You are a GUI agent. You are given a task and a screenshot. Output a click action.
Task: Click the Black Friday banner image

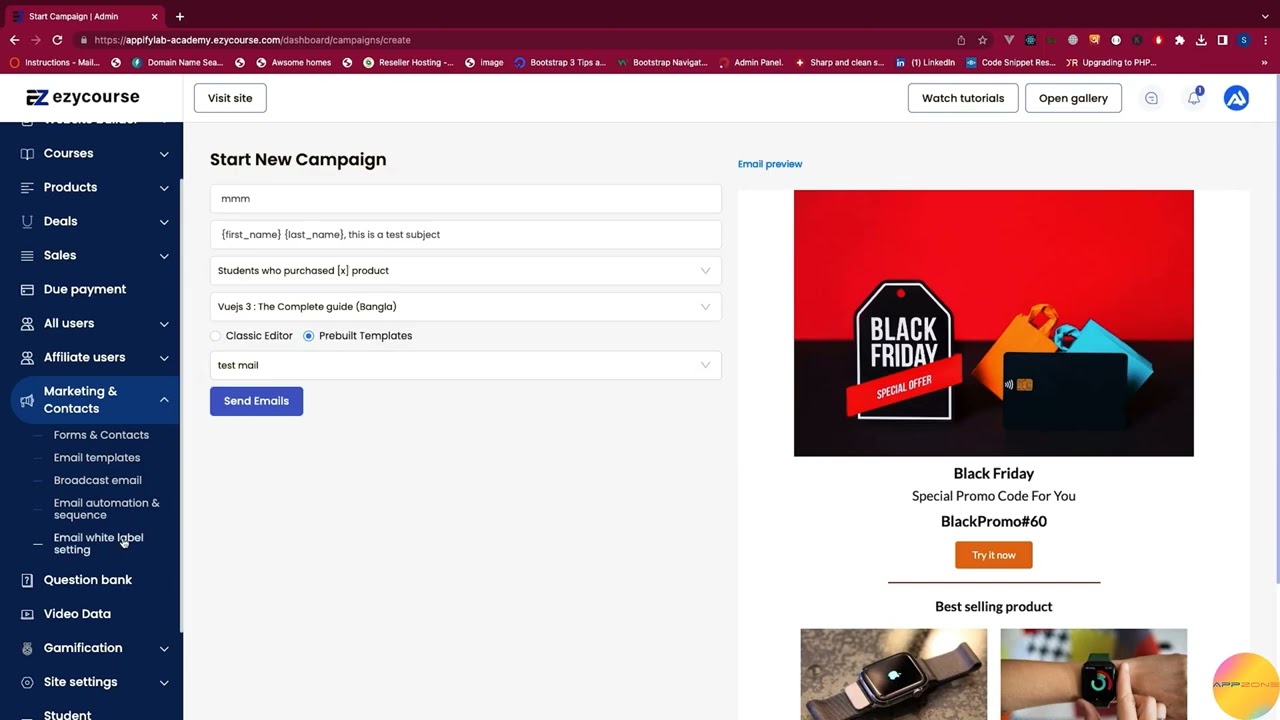point(993,323)
